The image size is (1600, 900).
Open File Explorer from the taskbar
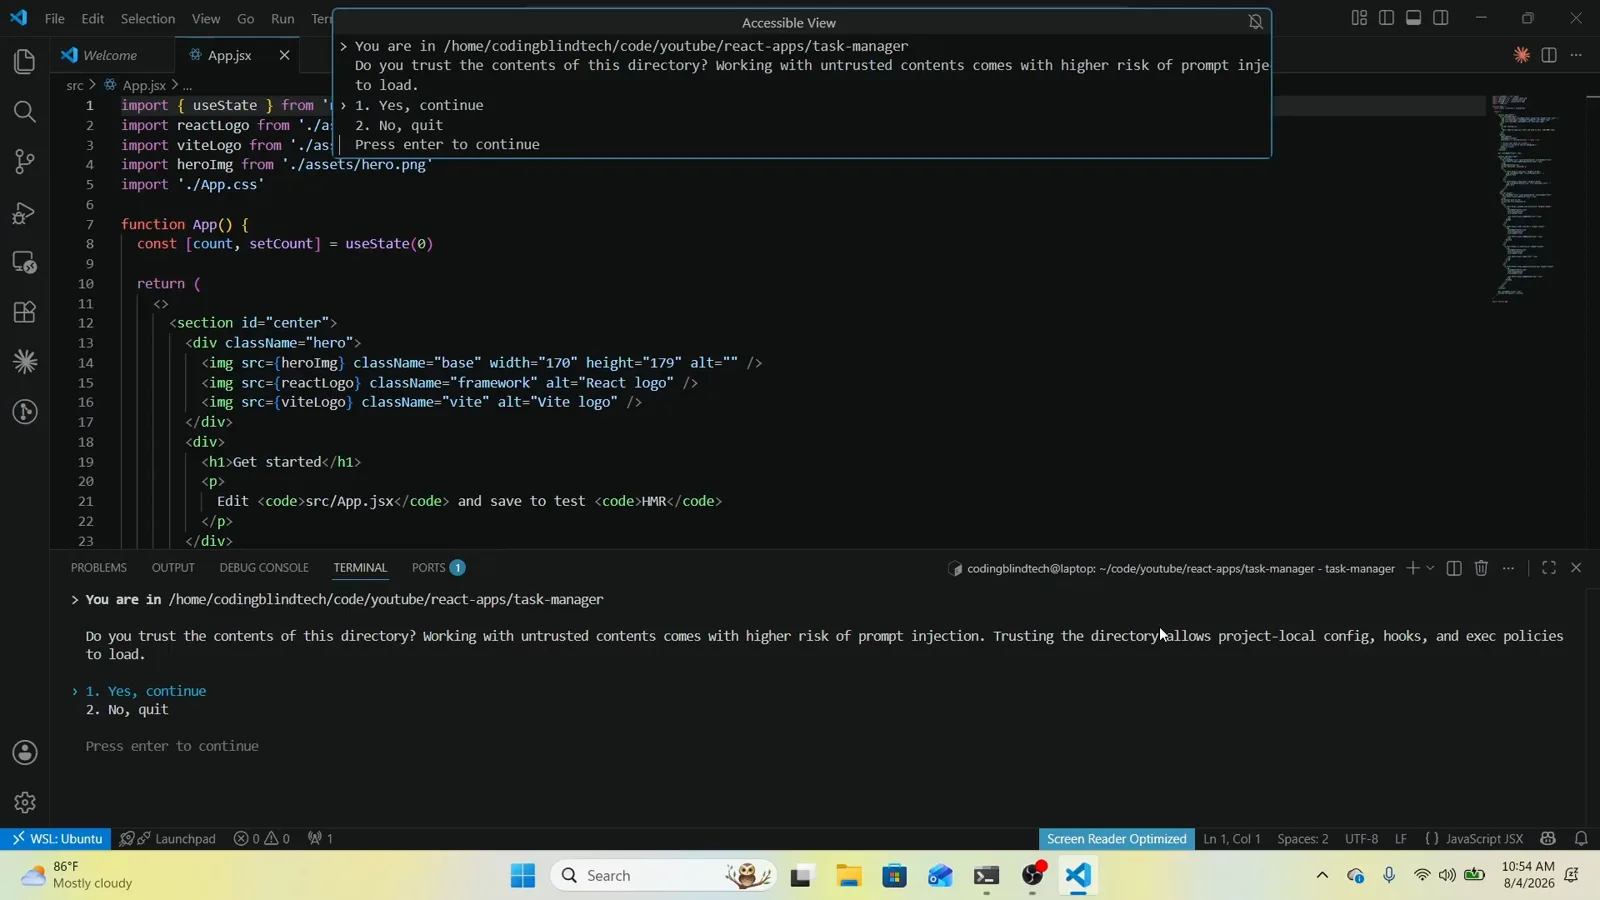(x=849, y=876)
